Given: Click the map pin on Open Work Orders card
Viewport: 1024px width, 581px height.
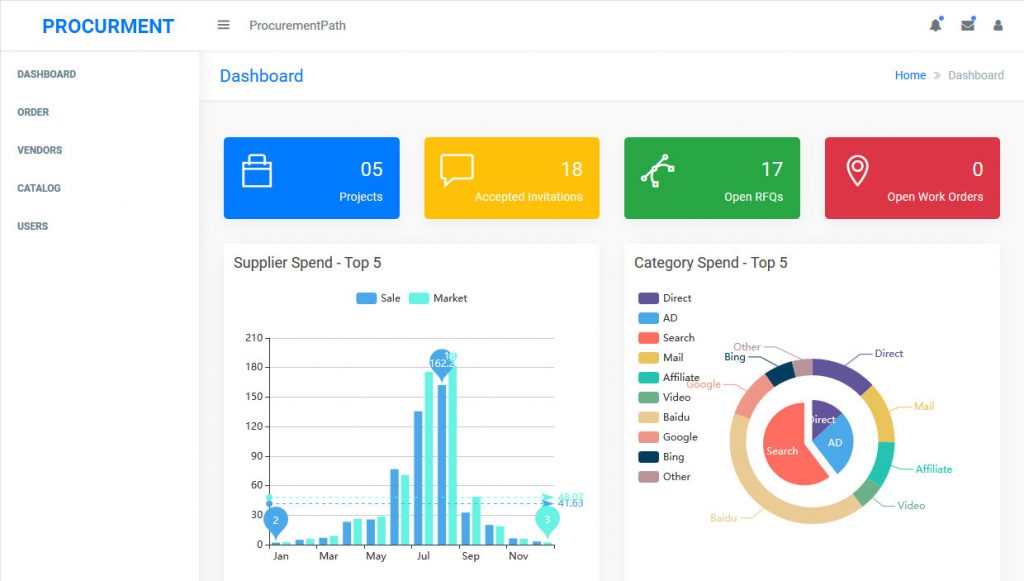Looking at the screenshot, I should click(856, 170).
